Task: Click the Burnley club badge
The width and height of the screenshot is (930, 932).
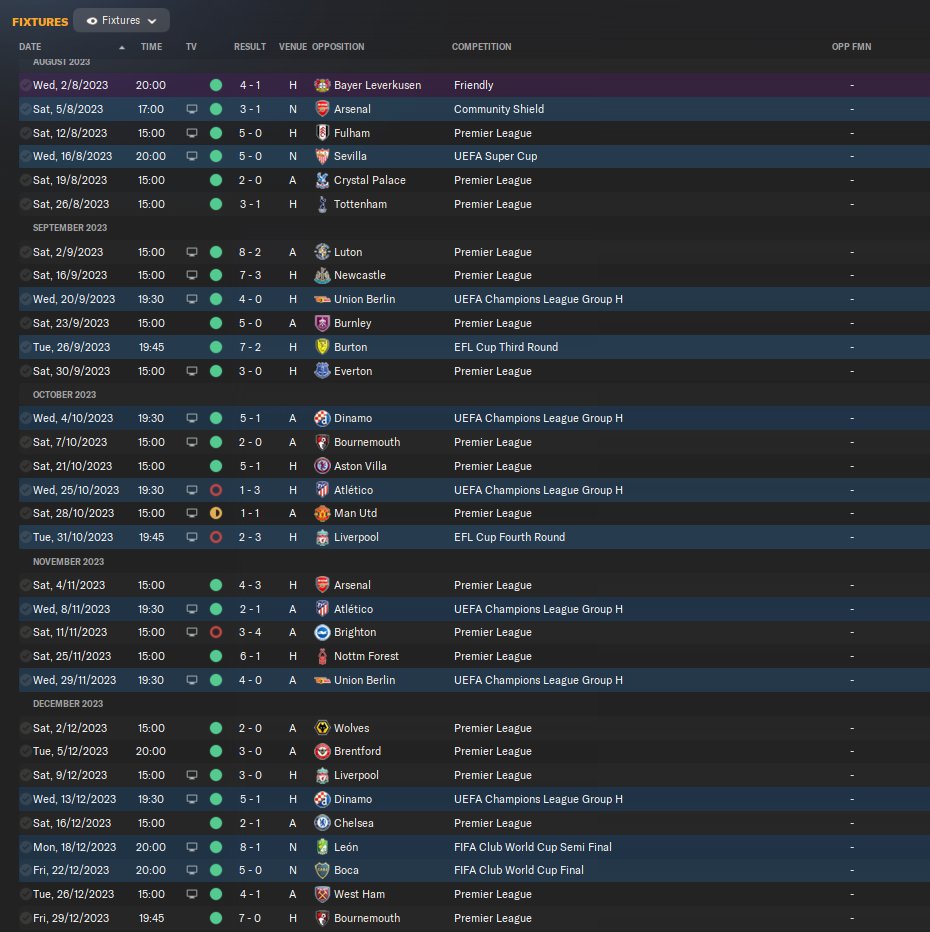Action: (x=322, y=323)
